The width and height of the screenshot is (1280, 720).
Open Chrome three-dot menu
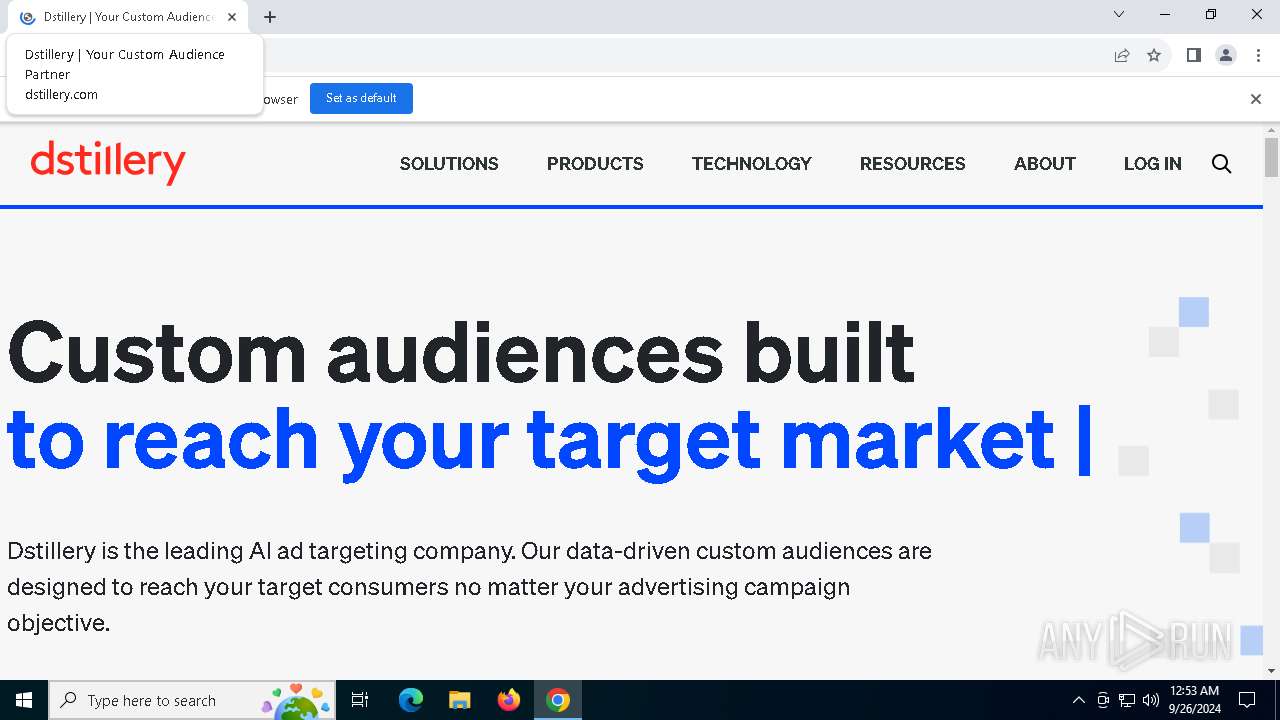(x=1258, y=55)
